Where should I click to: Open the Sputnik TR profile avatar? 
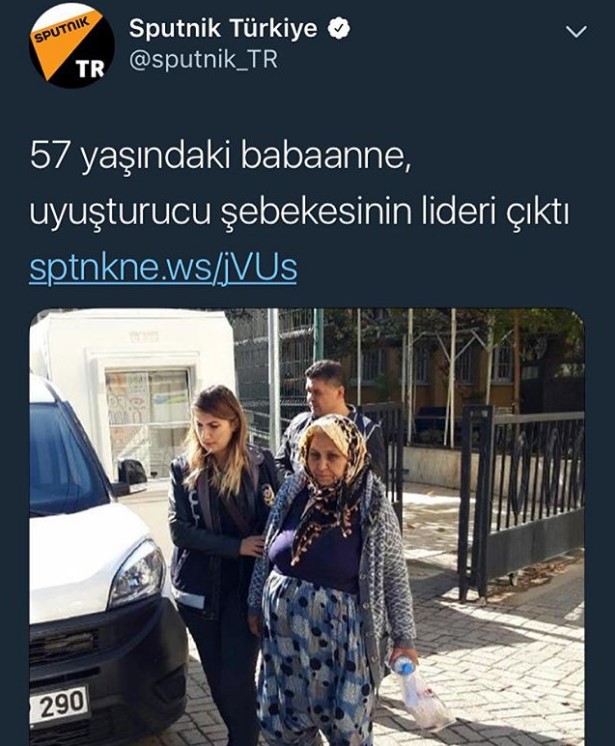72,45
